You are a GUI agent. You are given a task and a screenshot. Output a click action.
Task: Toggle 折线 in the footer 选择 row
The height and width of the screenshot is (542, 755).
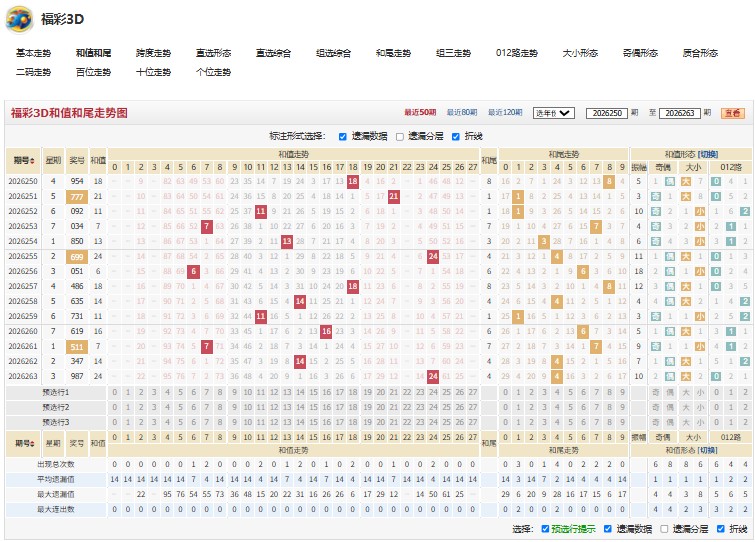(720, 529)
